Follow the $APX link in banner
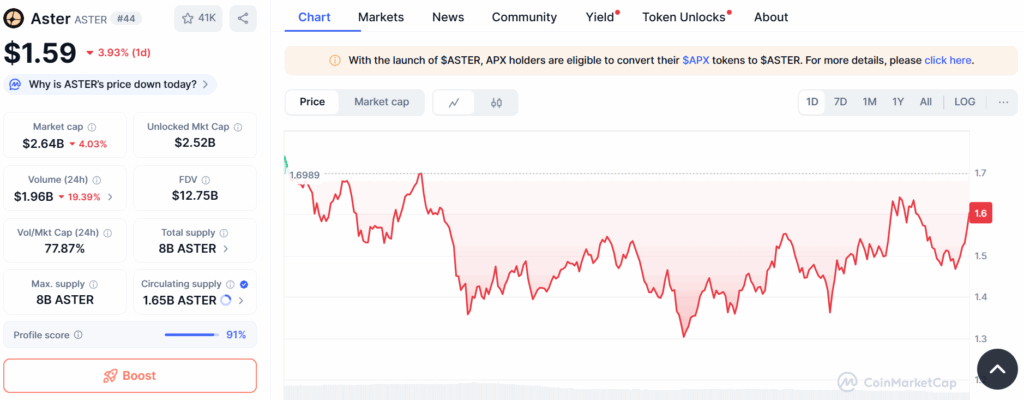1024x400 pixels. point(696,60)
